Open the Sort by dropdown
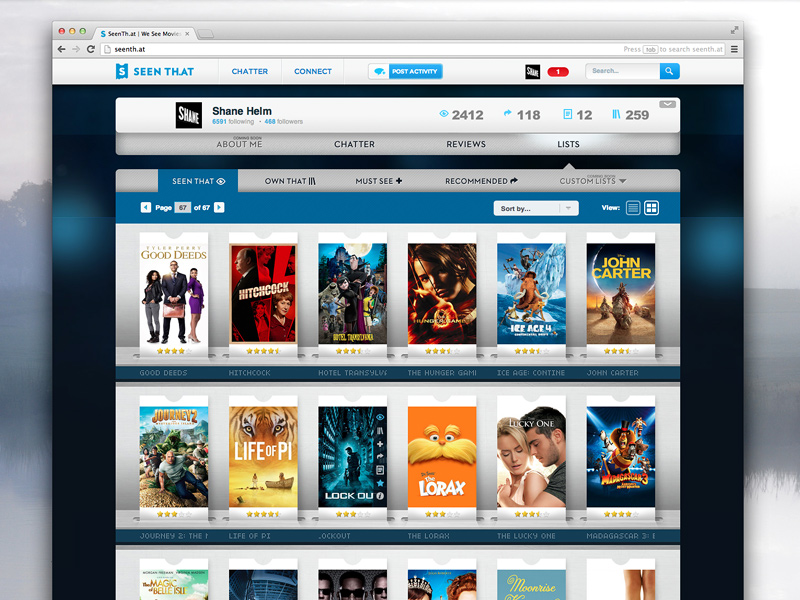 pos(536,208)
